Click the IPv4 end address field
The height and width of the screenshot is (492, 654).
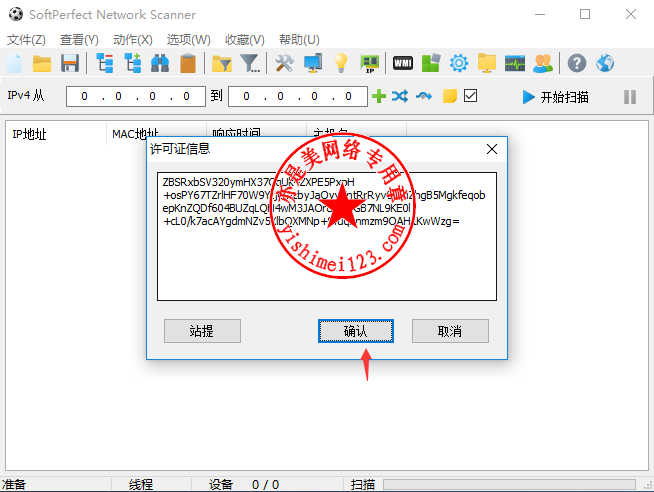tap(298, 96)
